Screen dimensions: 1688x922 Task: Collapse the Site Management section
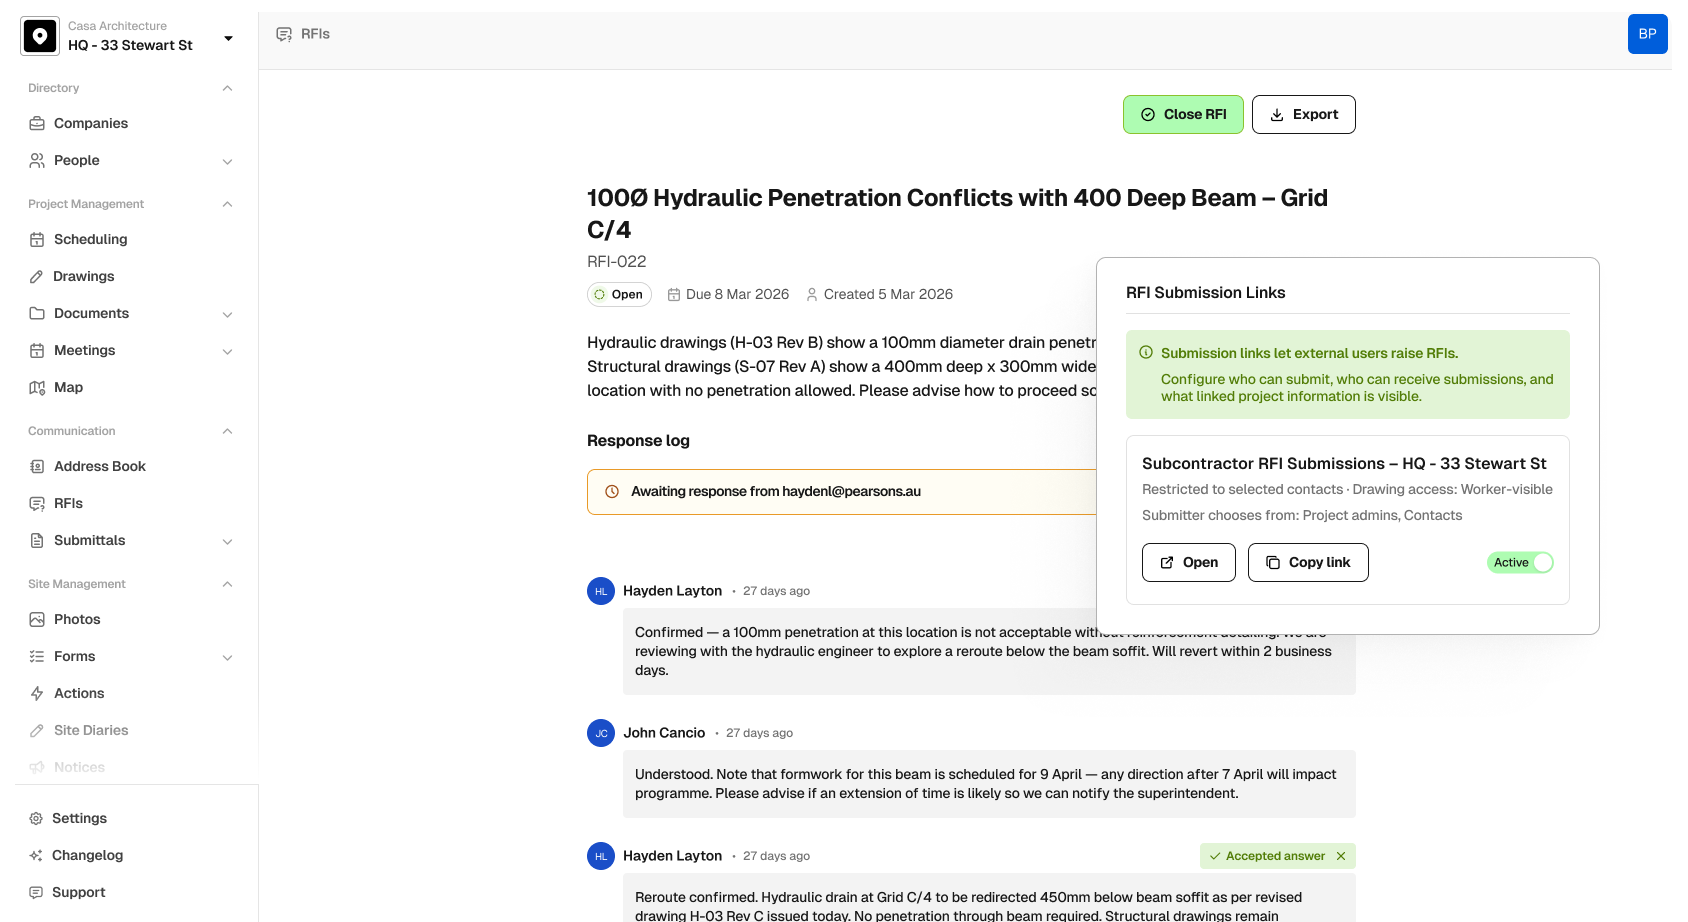[227, 584]
